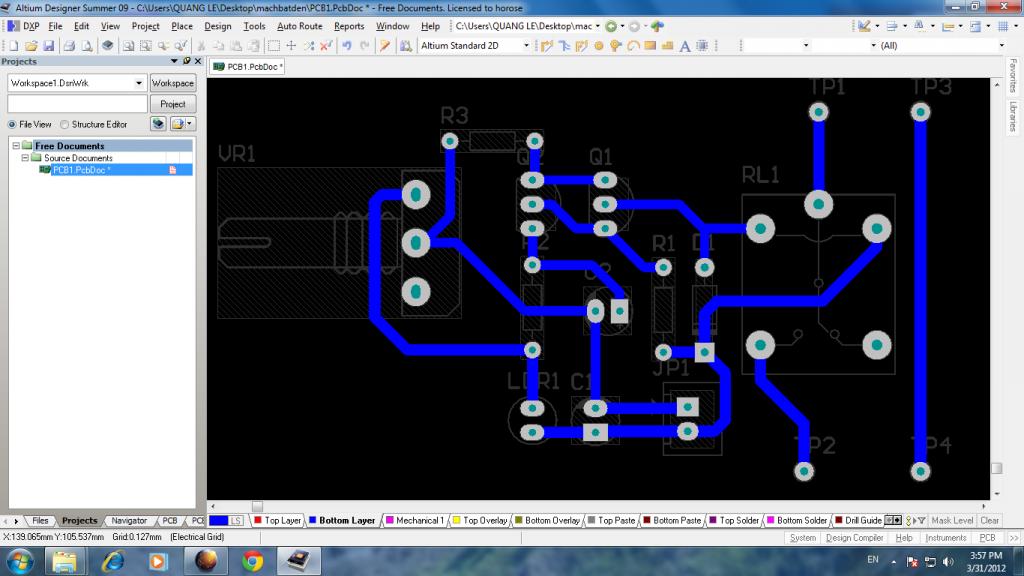Open the Workspace1.DsnWrk dropdown

[x=139, y=83]
